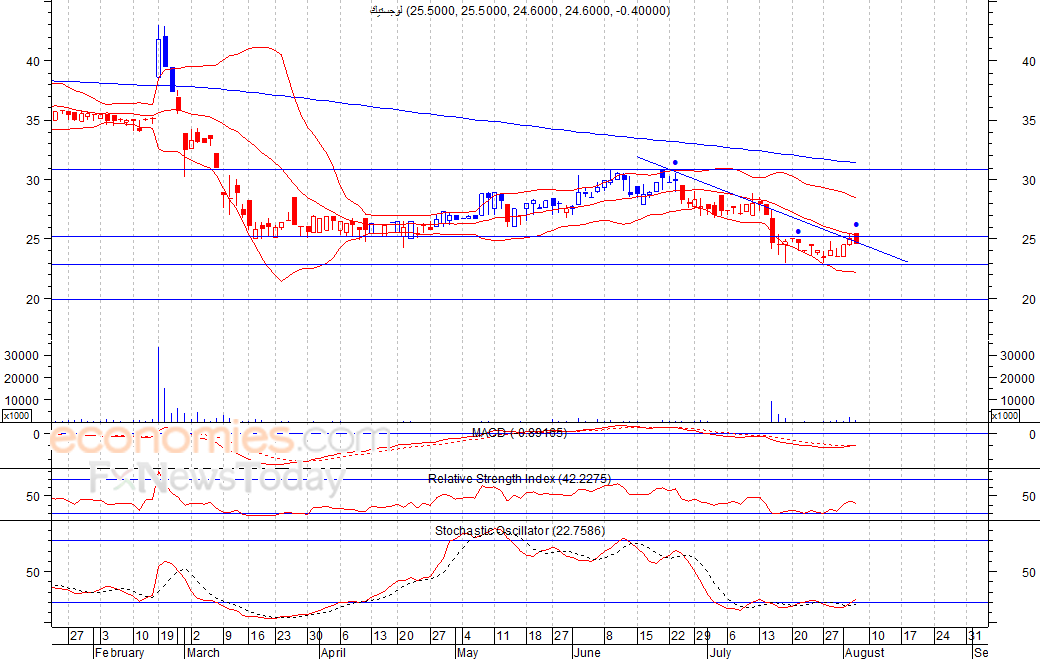Click the economies.com watermark logo

coord(220,440)
